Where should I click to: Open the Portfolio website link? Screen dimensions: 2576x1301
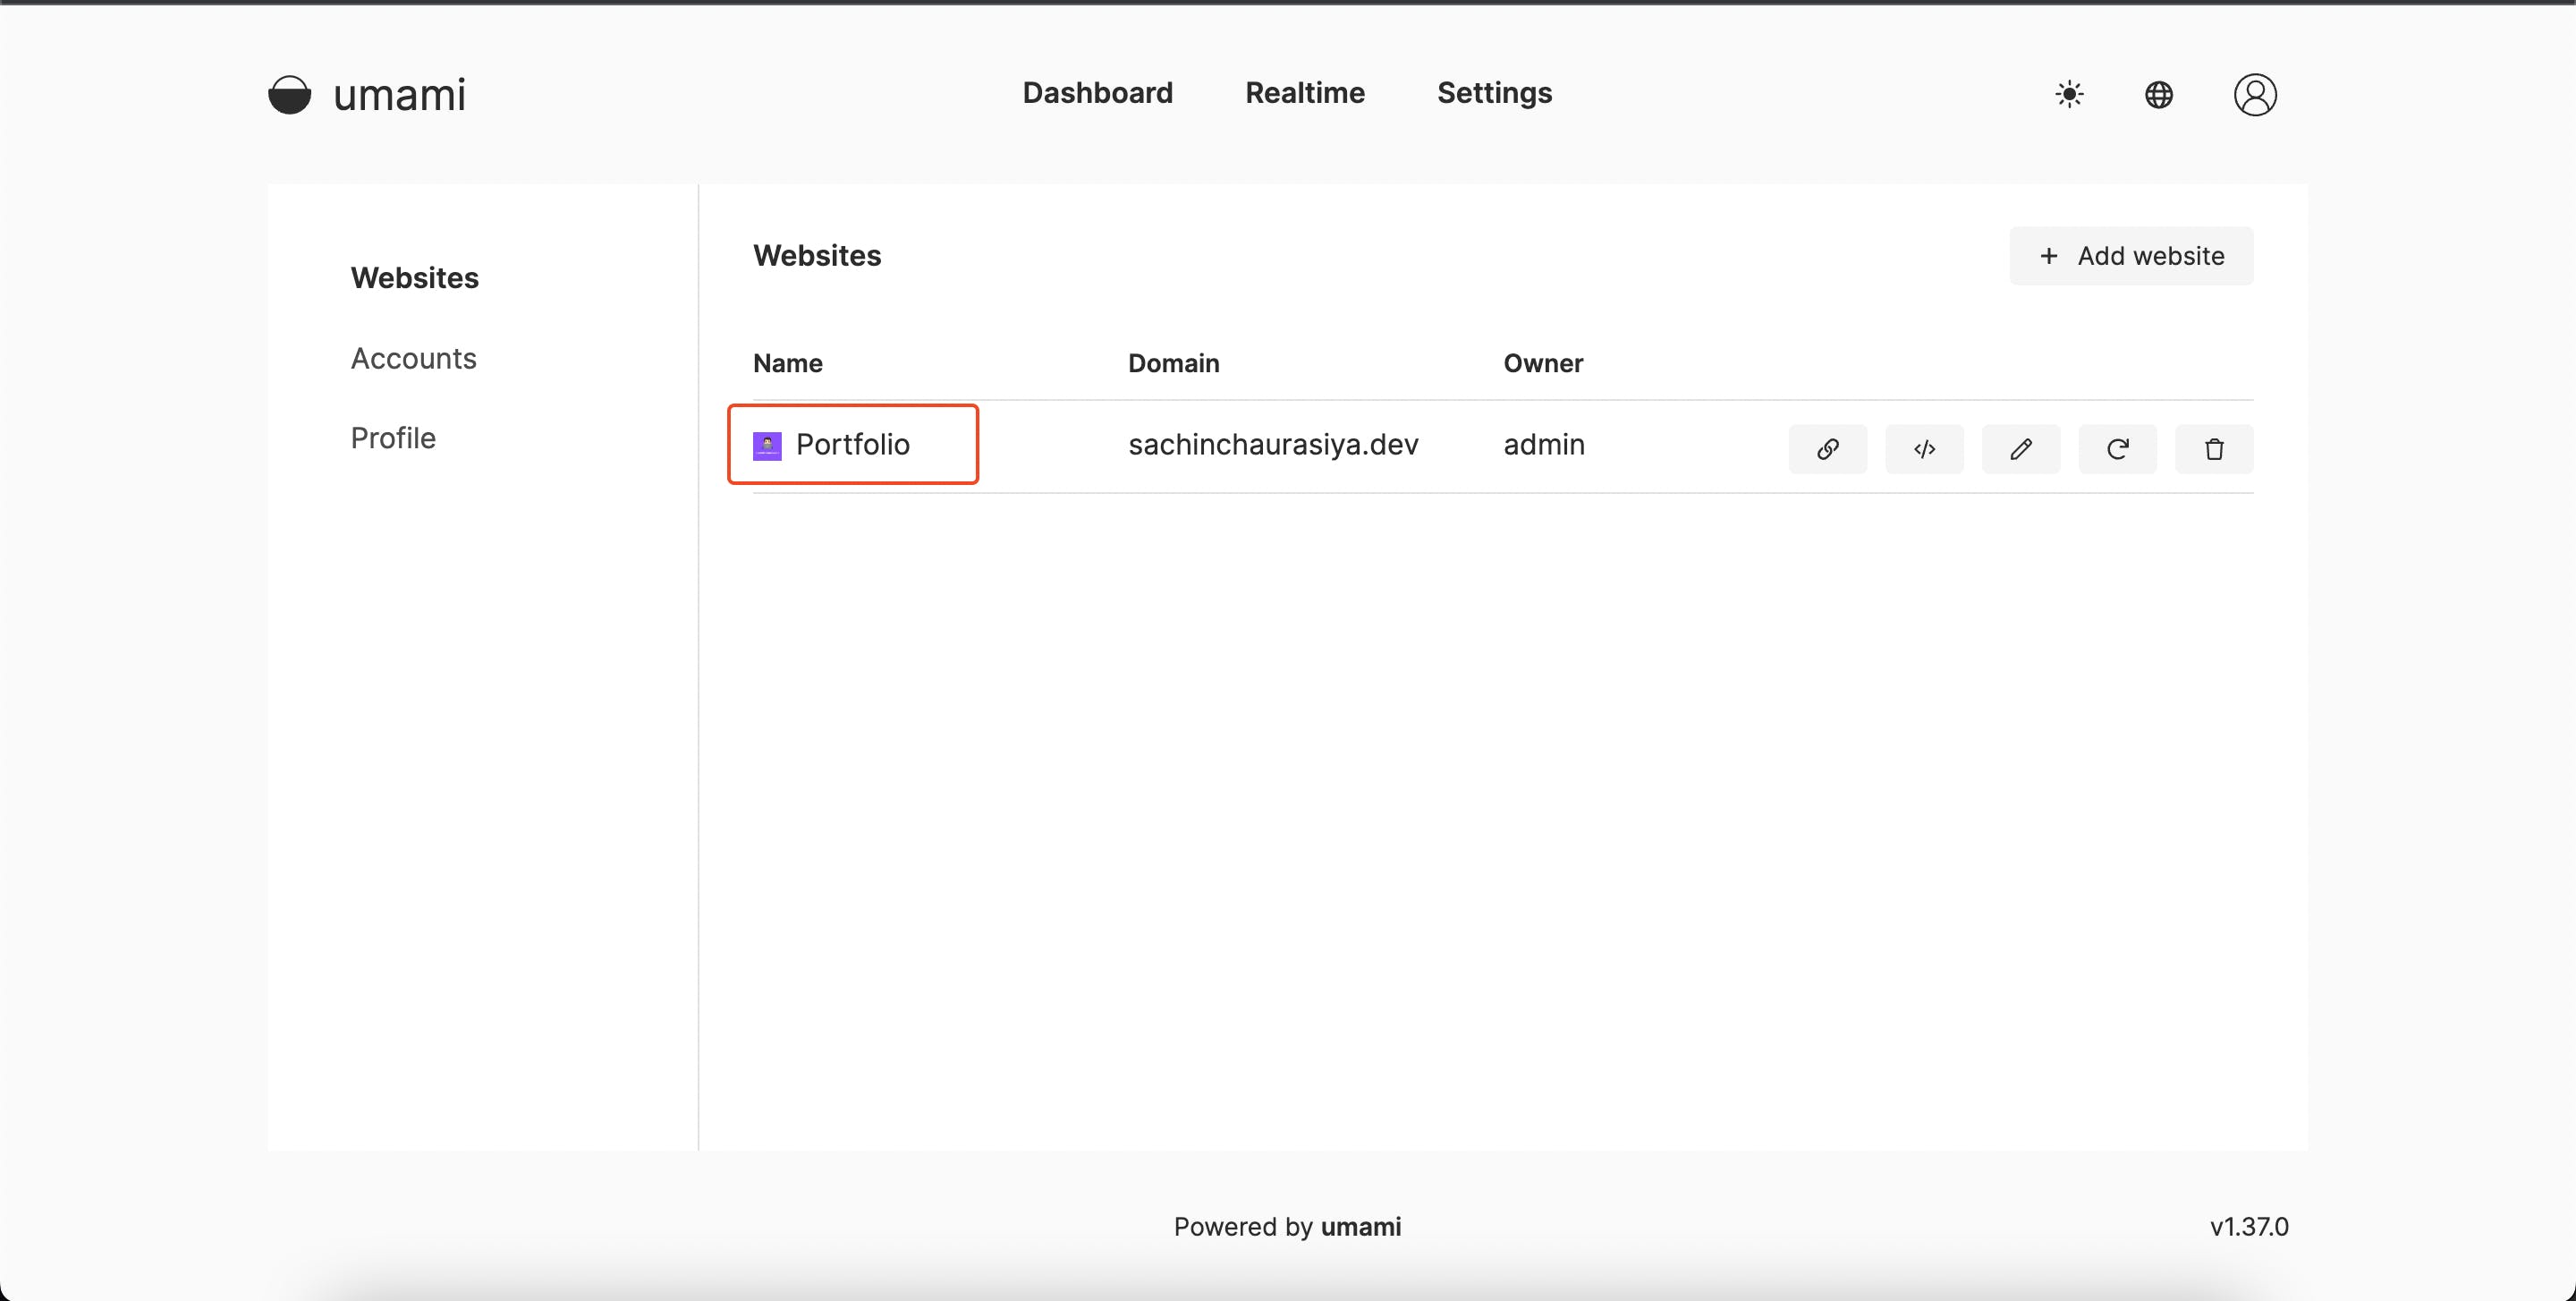click(x=852, y=444)
